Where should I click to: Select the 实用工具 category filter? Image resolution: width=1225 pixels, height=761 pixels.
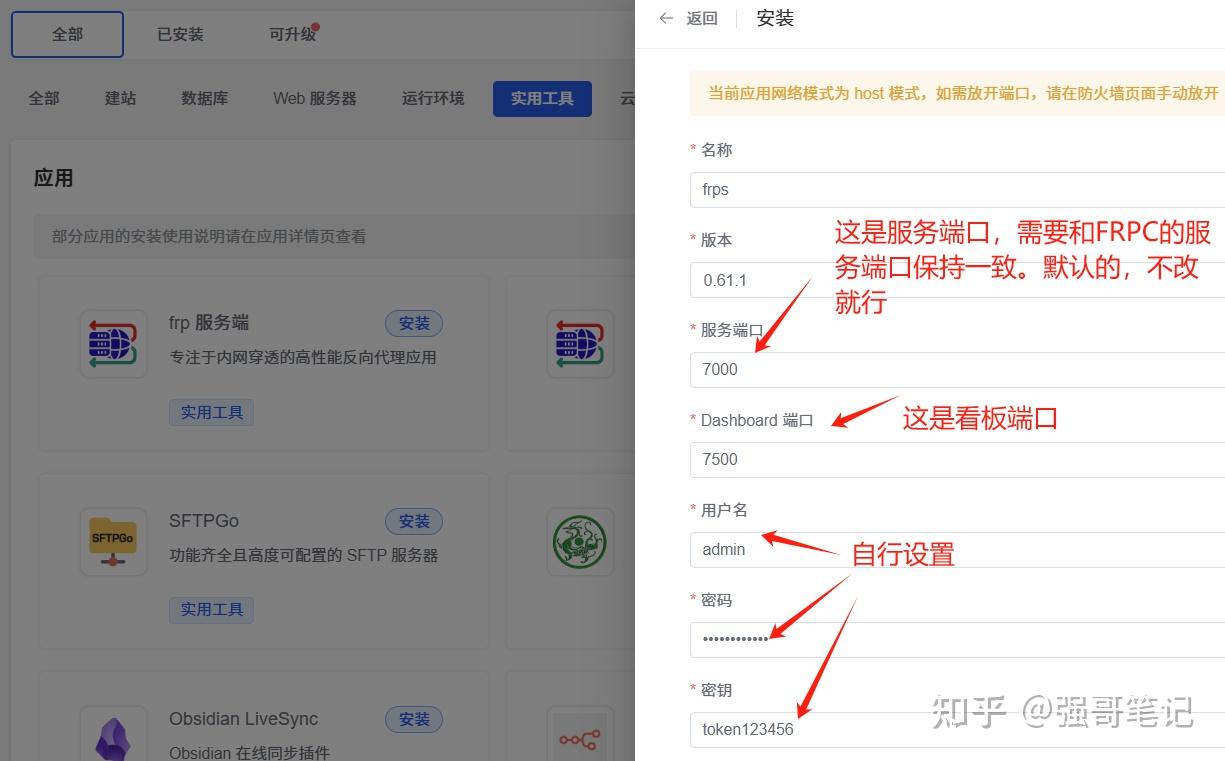coord(542,98)
